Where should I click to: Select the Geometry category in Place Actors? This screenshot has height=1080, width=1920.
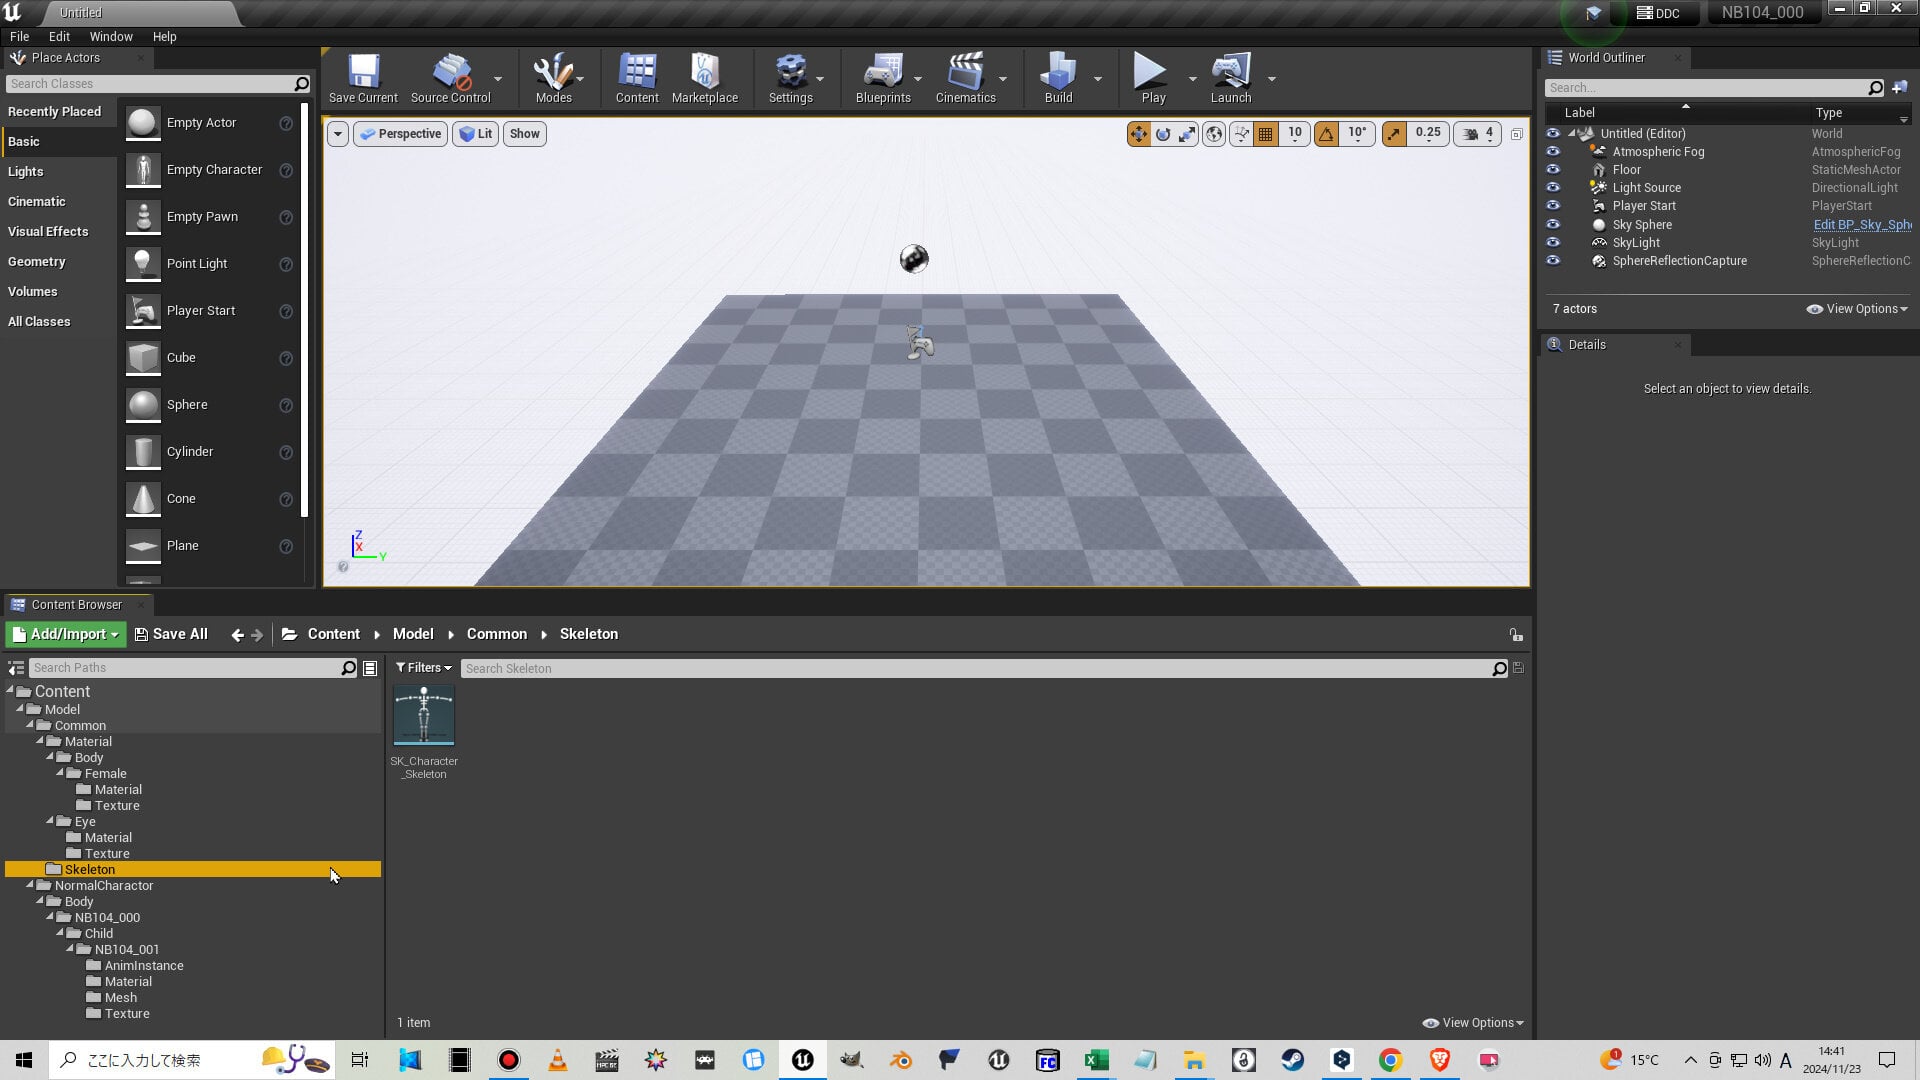(37, 262)
